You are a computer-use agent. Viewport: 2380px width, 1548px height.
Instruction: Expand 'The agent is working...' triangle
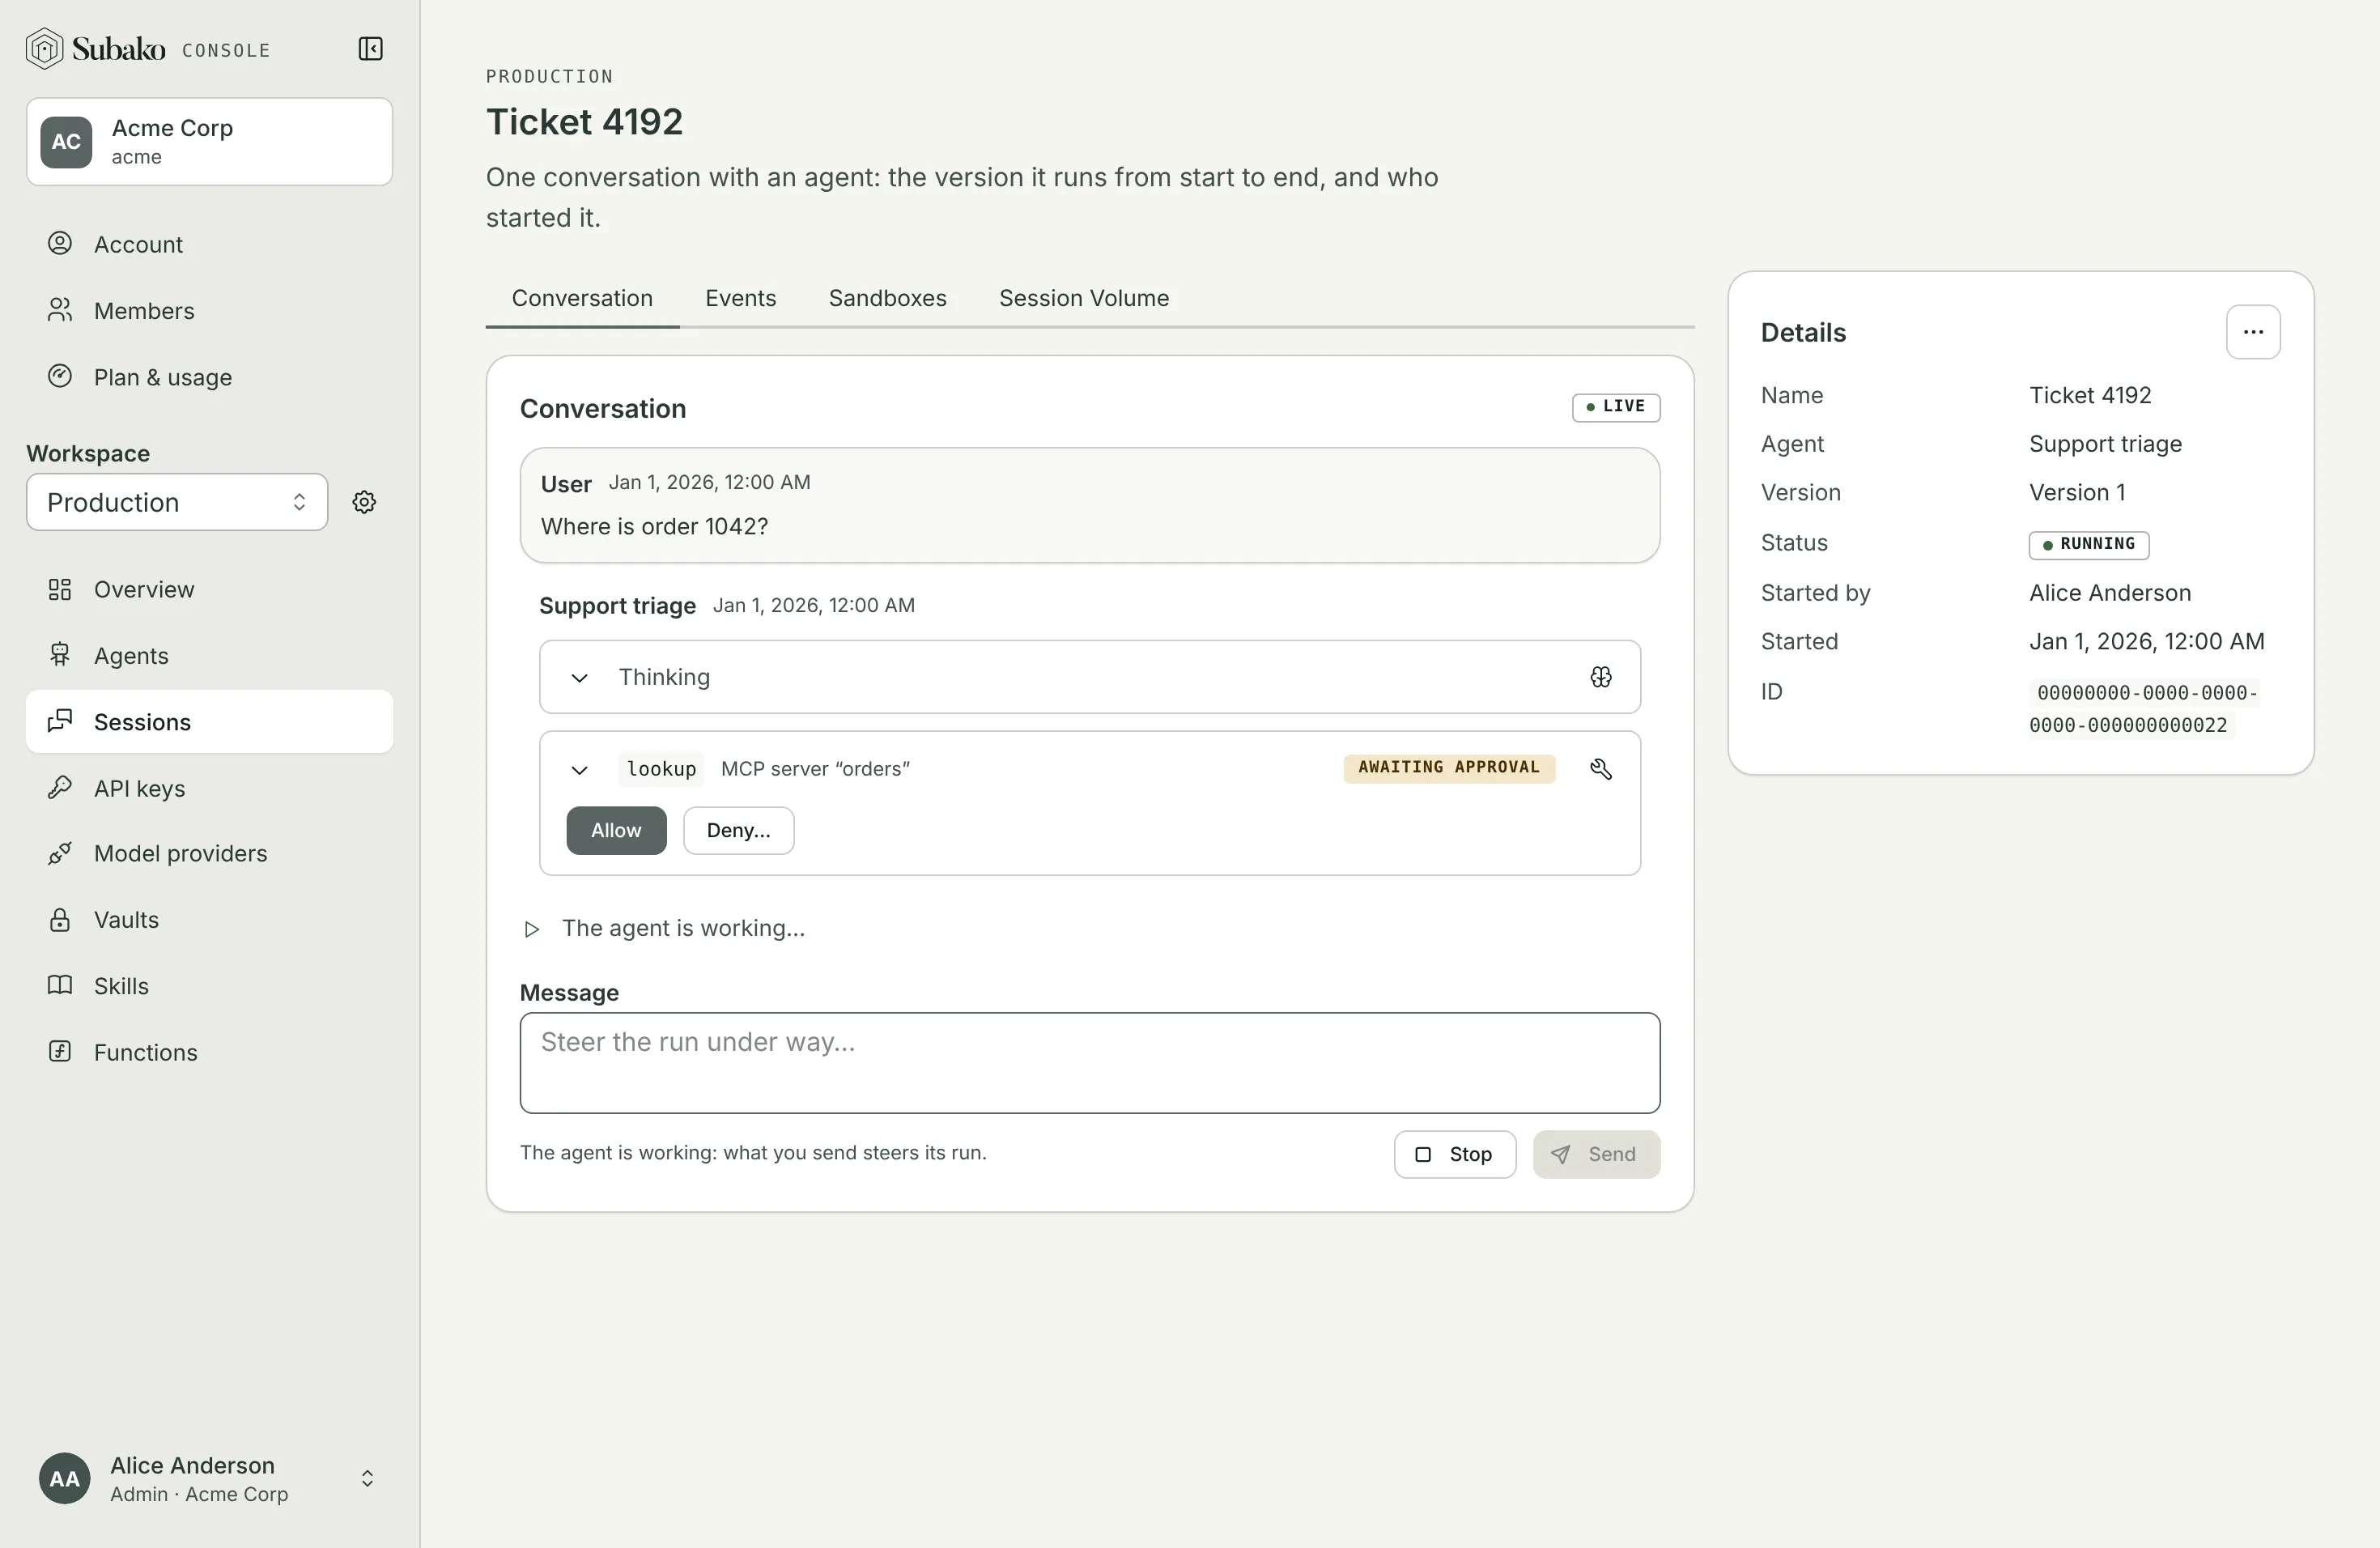[x=531, y=929]
